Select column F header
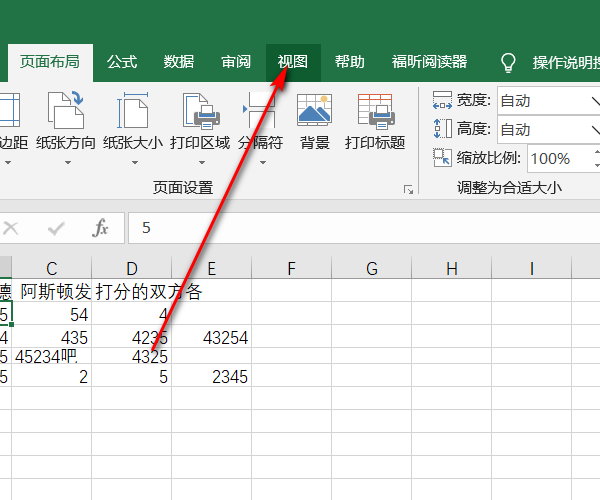Viewport: 600px width, 500px height. tap(292, 268)
